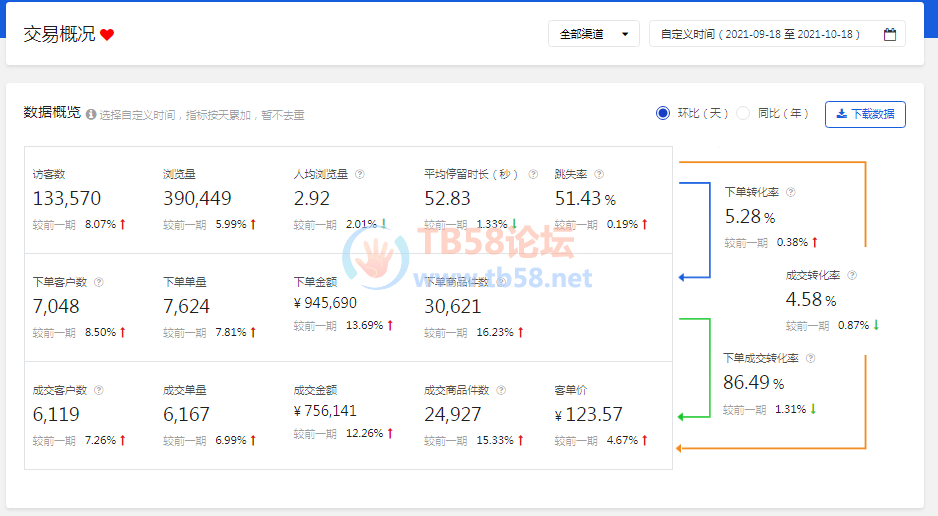
Task: Click help icon next to 成交客户数
Action: pyautogui.click(x=99, y=390)
